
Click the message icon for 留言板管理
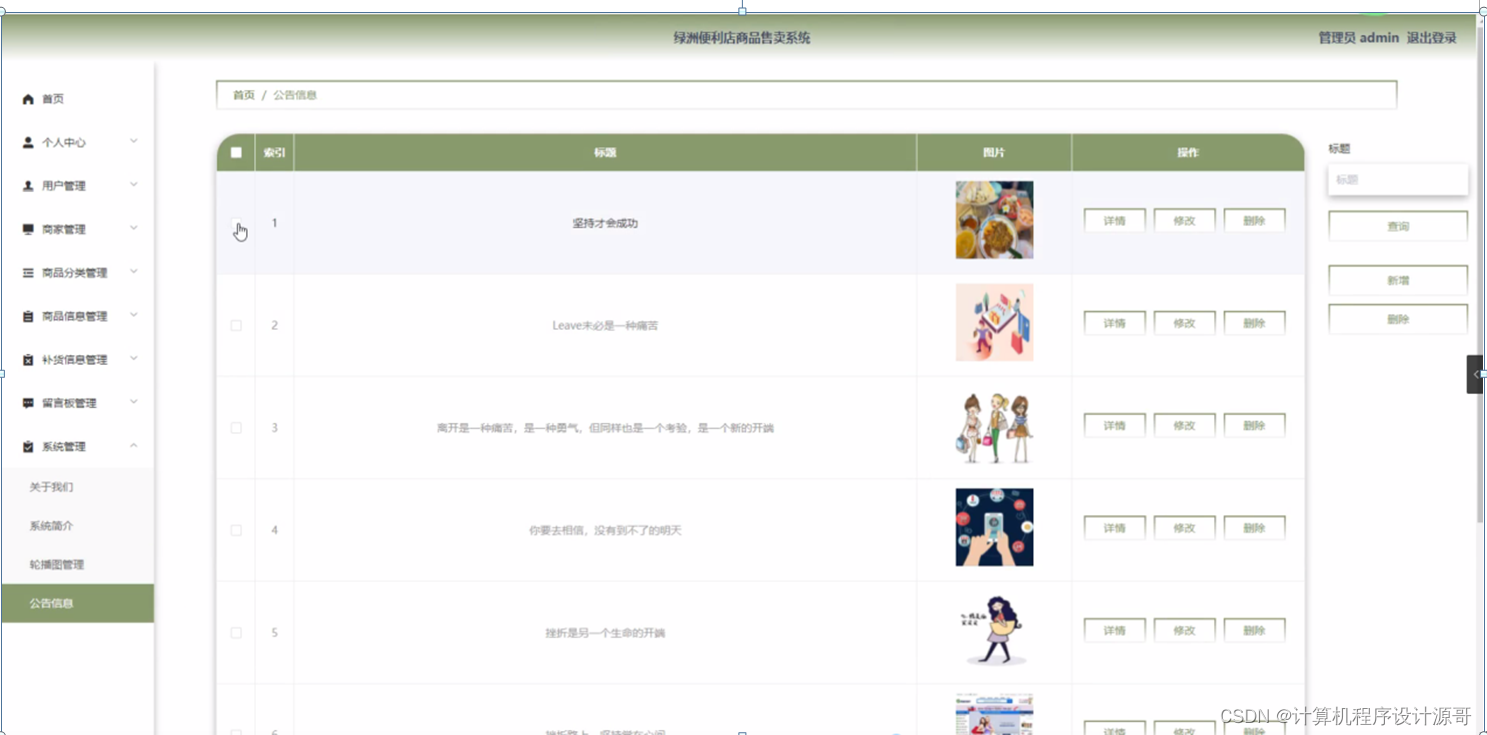pos(28,403)
